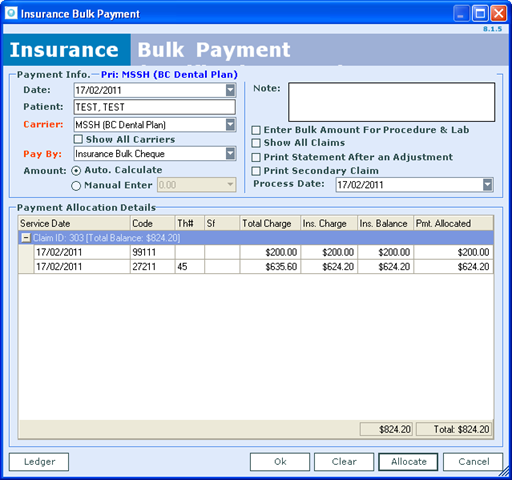Screen dimensions: 512x480
Task: Open the Pay By dropdown list
Action: [230, 154]
